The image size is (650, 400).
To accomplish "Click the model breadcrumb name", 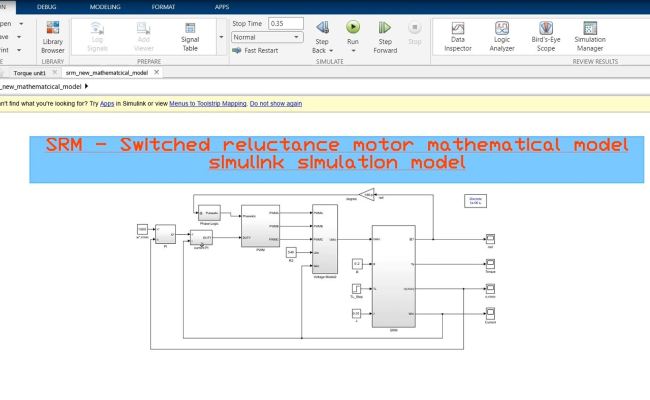I will click(41, 87).
